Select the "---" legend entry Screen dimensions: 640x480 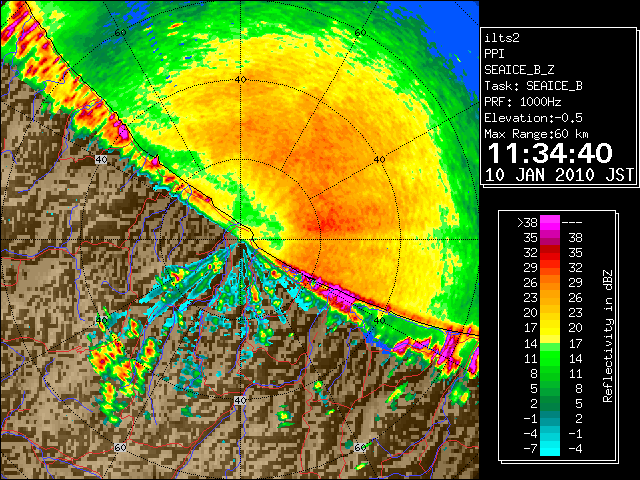[572, 223]
